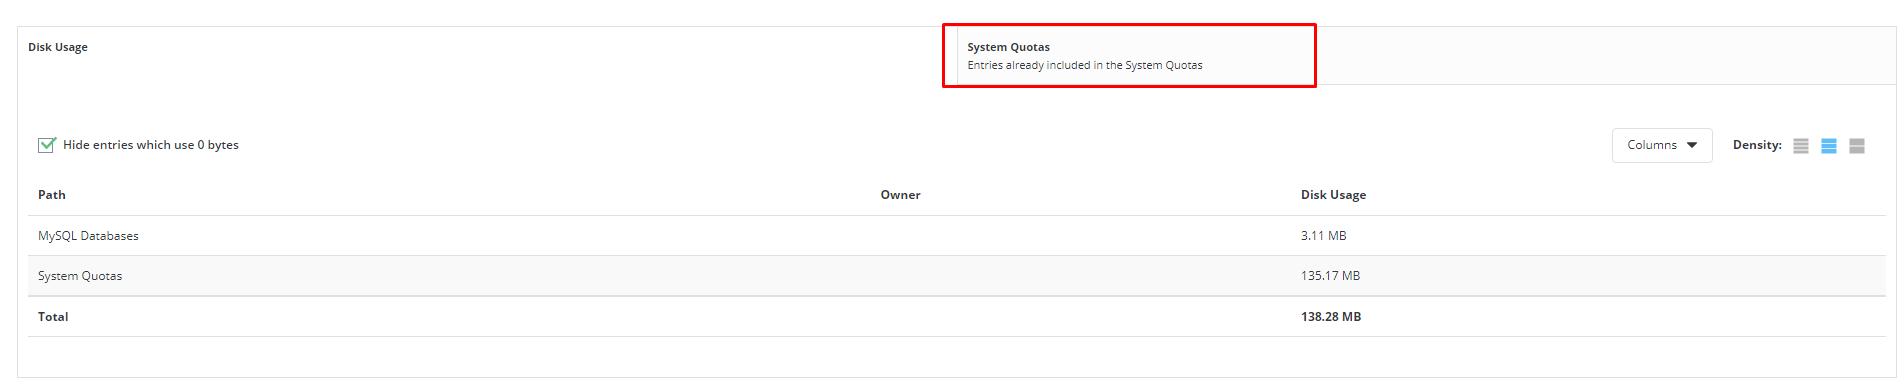
Task: Click the Density label
Action: click(x=1757, y=145)
